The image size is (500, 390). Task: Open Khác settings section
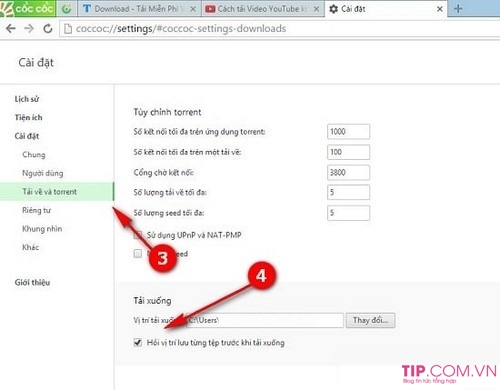click(30, 247)
